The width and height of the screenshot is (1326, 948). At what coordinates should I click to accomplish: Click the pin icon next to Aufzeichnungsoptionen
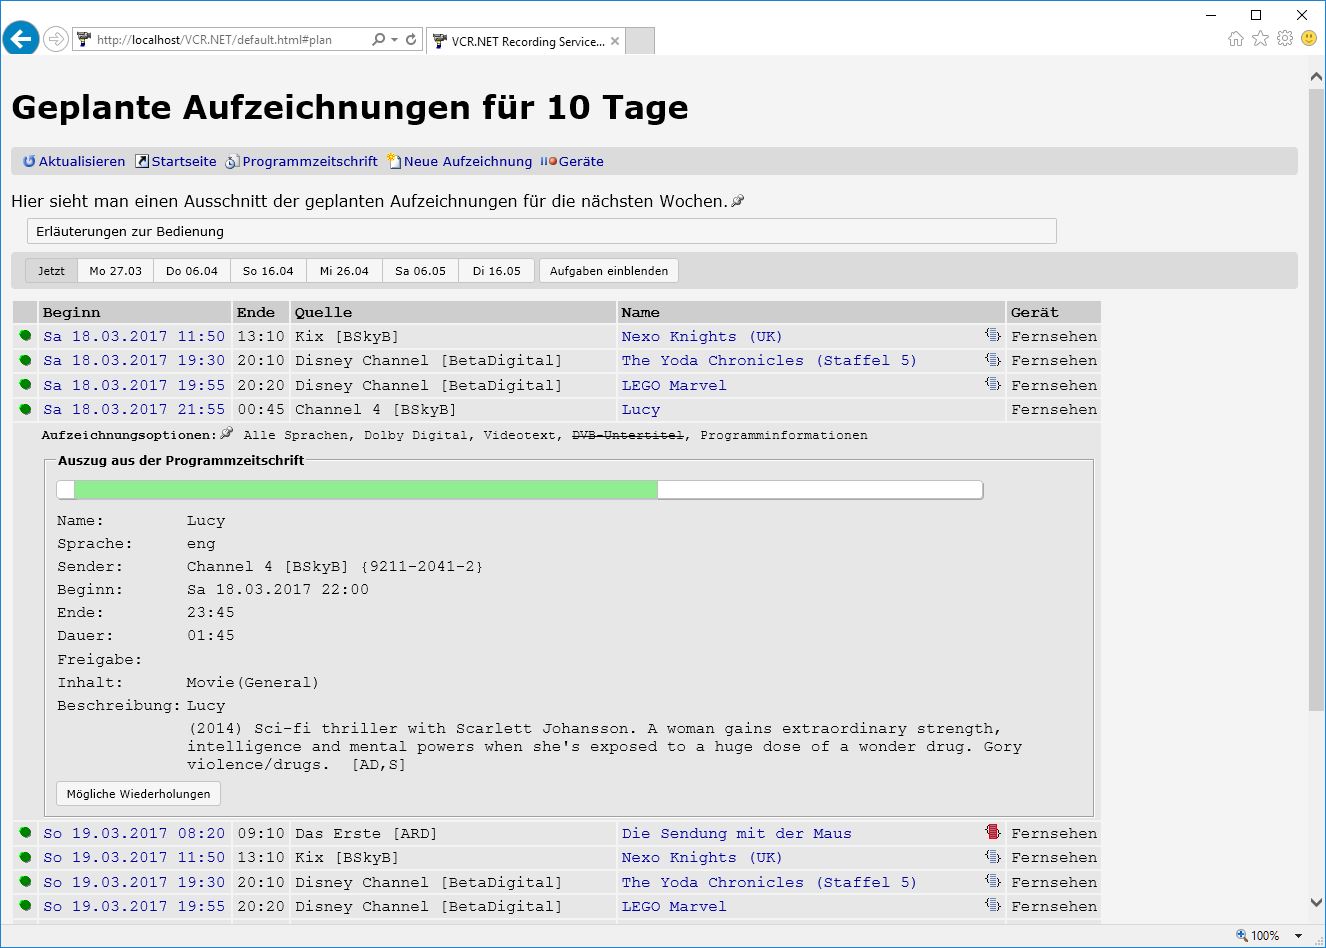click(227, 433)
